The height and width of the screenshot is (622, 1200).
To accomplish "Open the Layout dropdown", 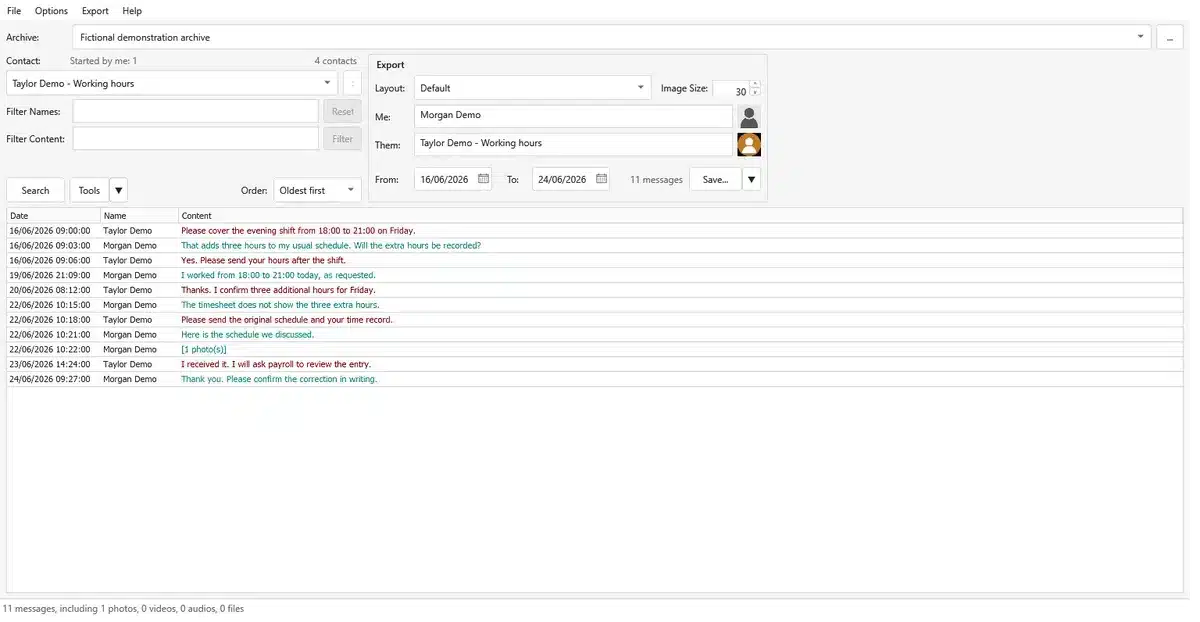I will click(x=641, y=88).
